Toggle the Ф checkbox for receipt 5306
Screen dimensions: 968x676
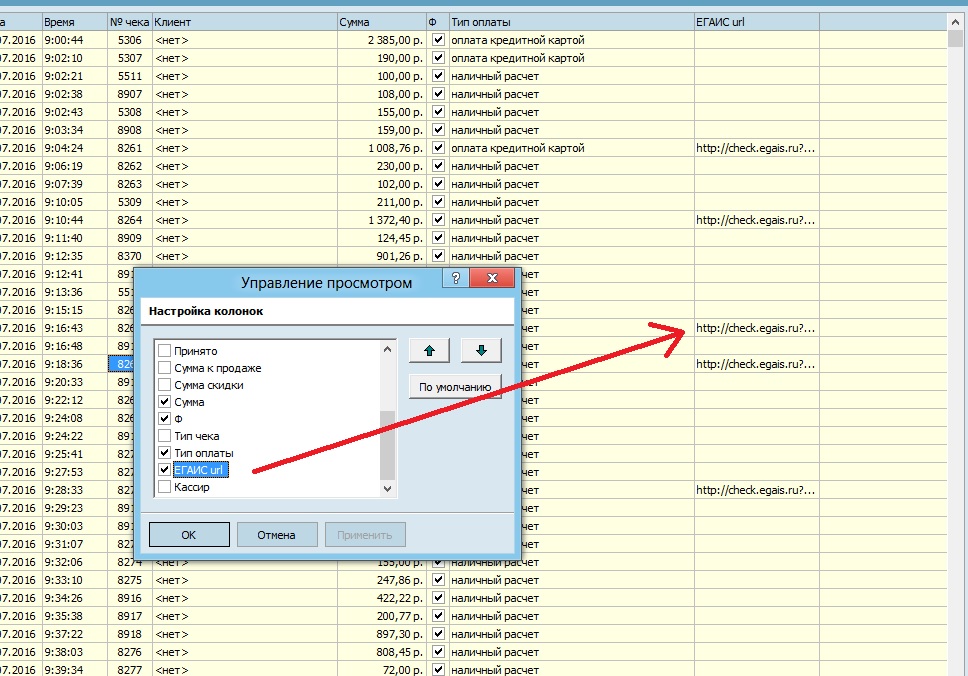coord(438,40)
